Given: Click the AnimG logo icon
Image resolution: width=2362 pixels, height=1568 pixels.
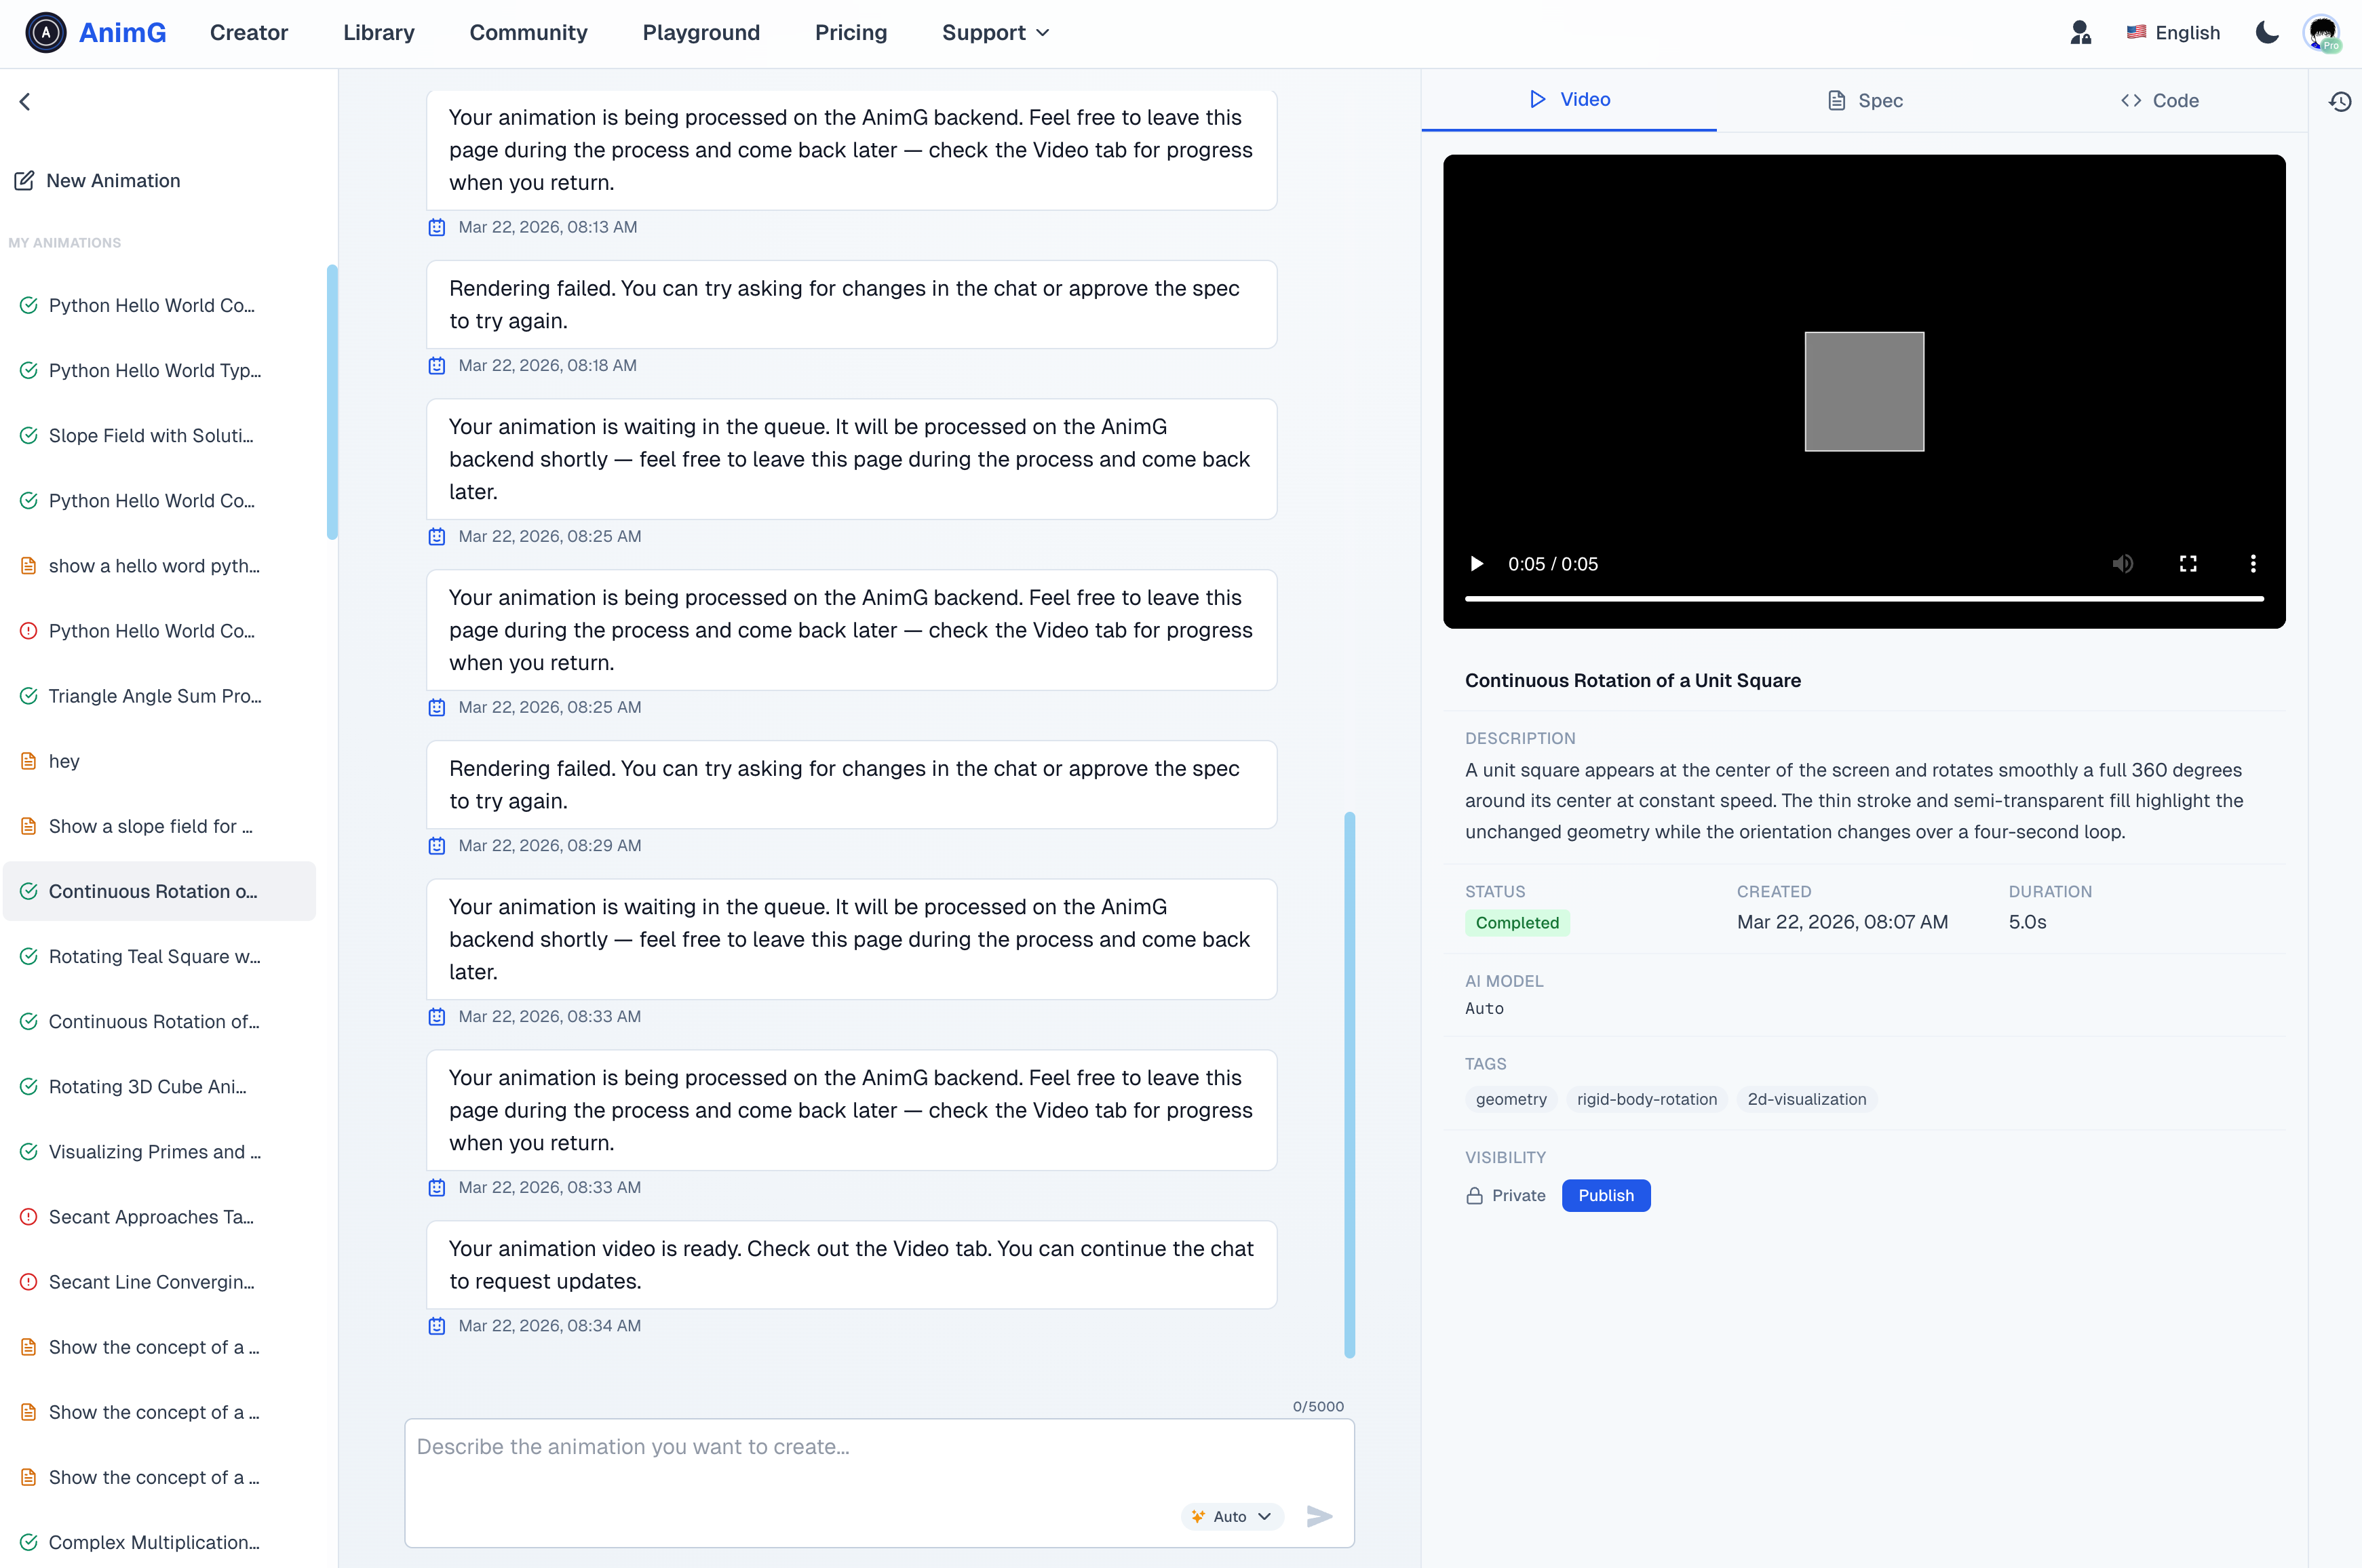Looking at the screenshot, I should coord(45,32).
